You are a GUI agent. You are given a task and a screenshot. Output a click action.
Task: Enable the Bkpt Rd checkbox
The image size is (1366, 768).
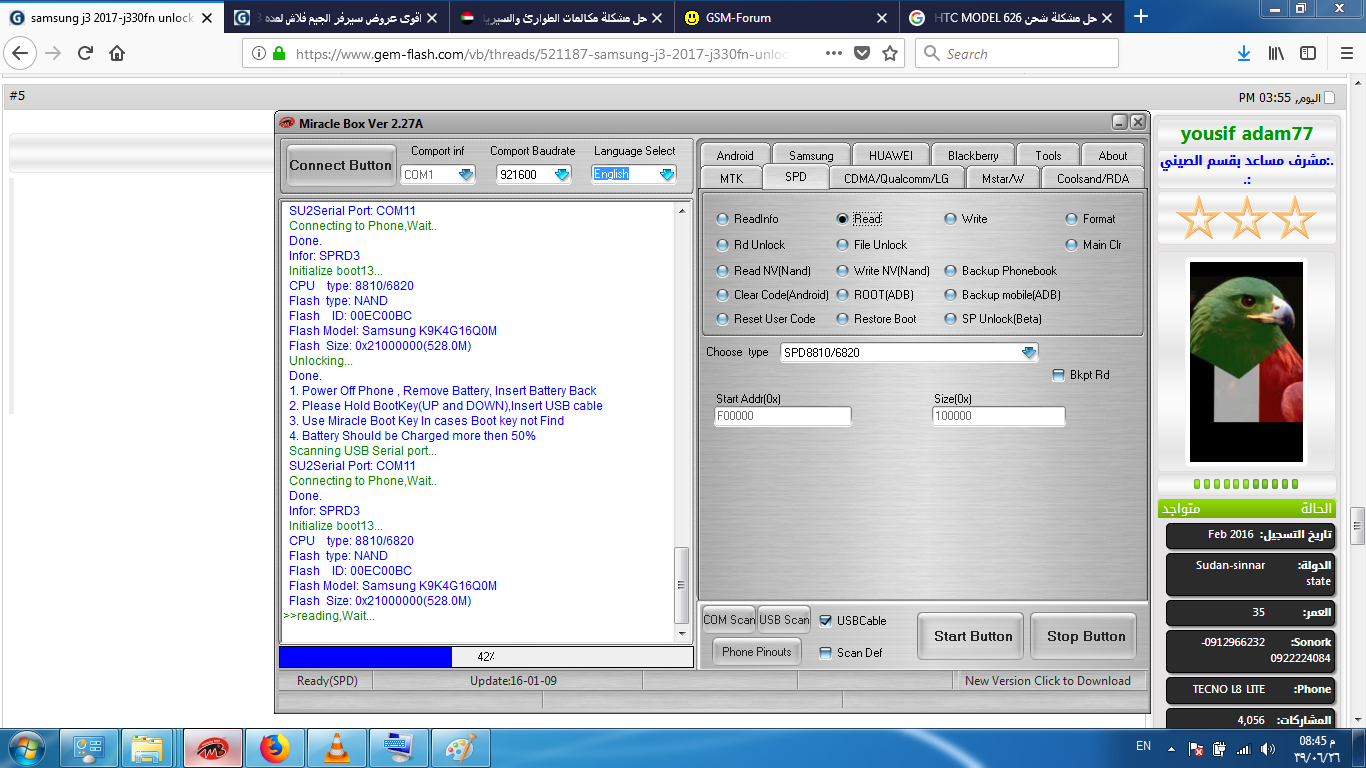click(x=1059, y=375)
